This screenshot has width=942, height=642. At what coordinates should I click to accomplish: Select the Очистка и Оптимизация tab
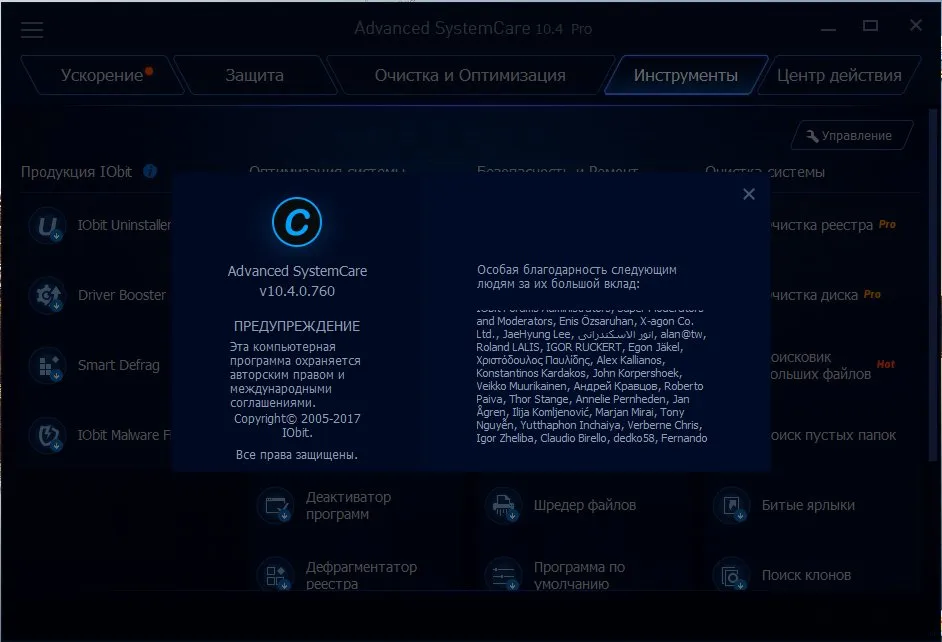tap(470, 75)
